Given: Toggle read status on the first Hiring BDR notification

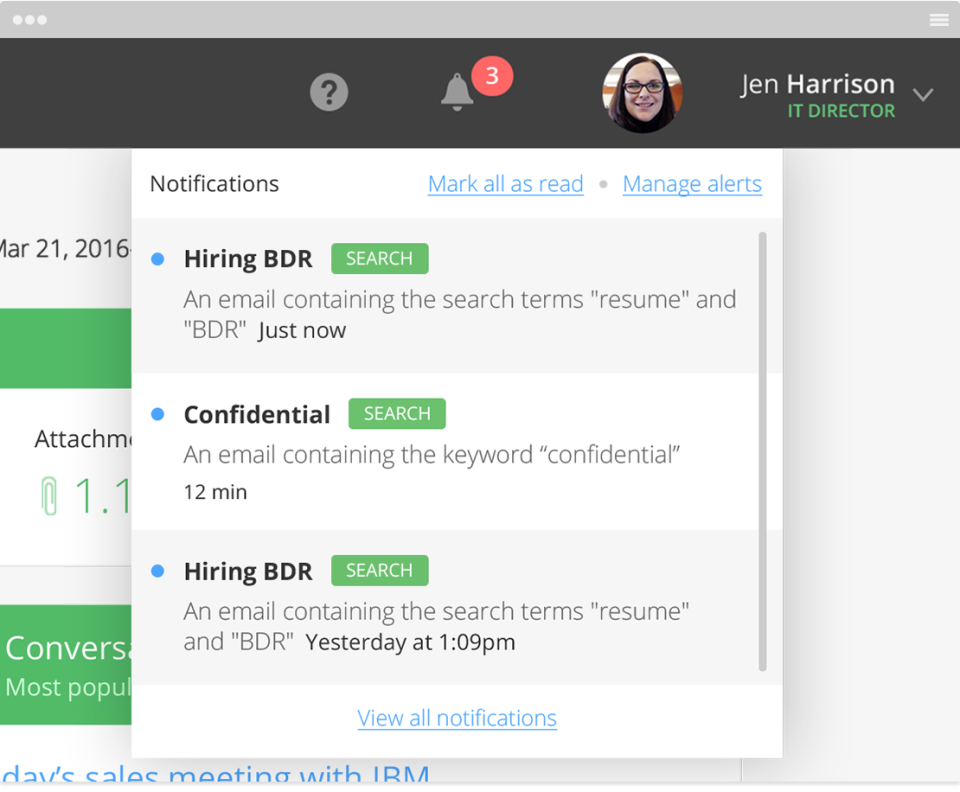Looking at the screenshot, I should (157, 258).
